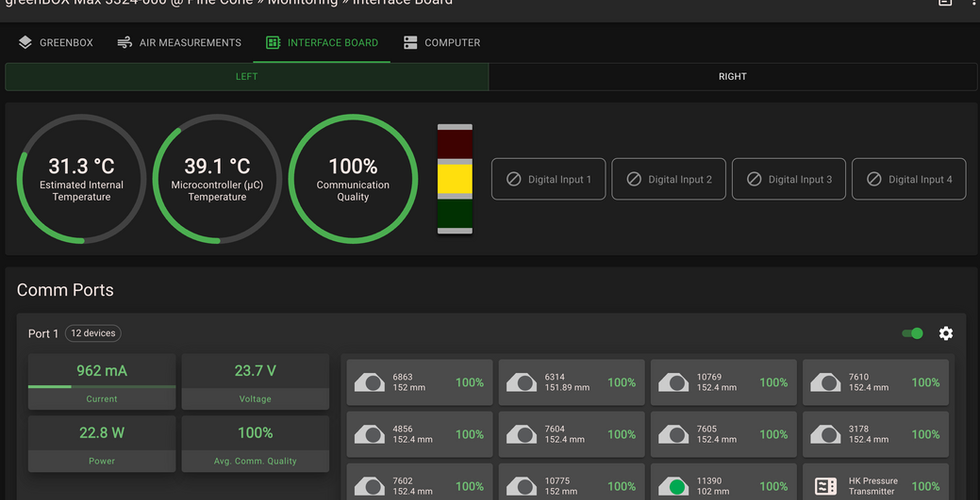The width and height of the screenshot is (980, 500).
Task: Click the 12 devices chip
Action: coord(93,333)
